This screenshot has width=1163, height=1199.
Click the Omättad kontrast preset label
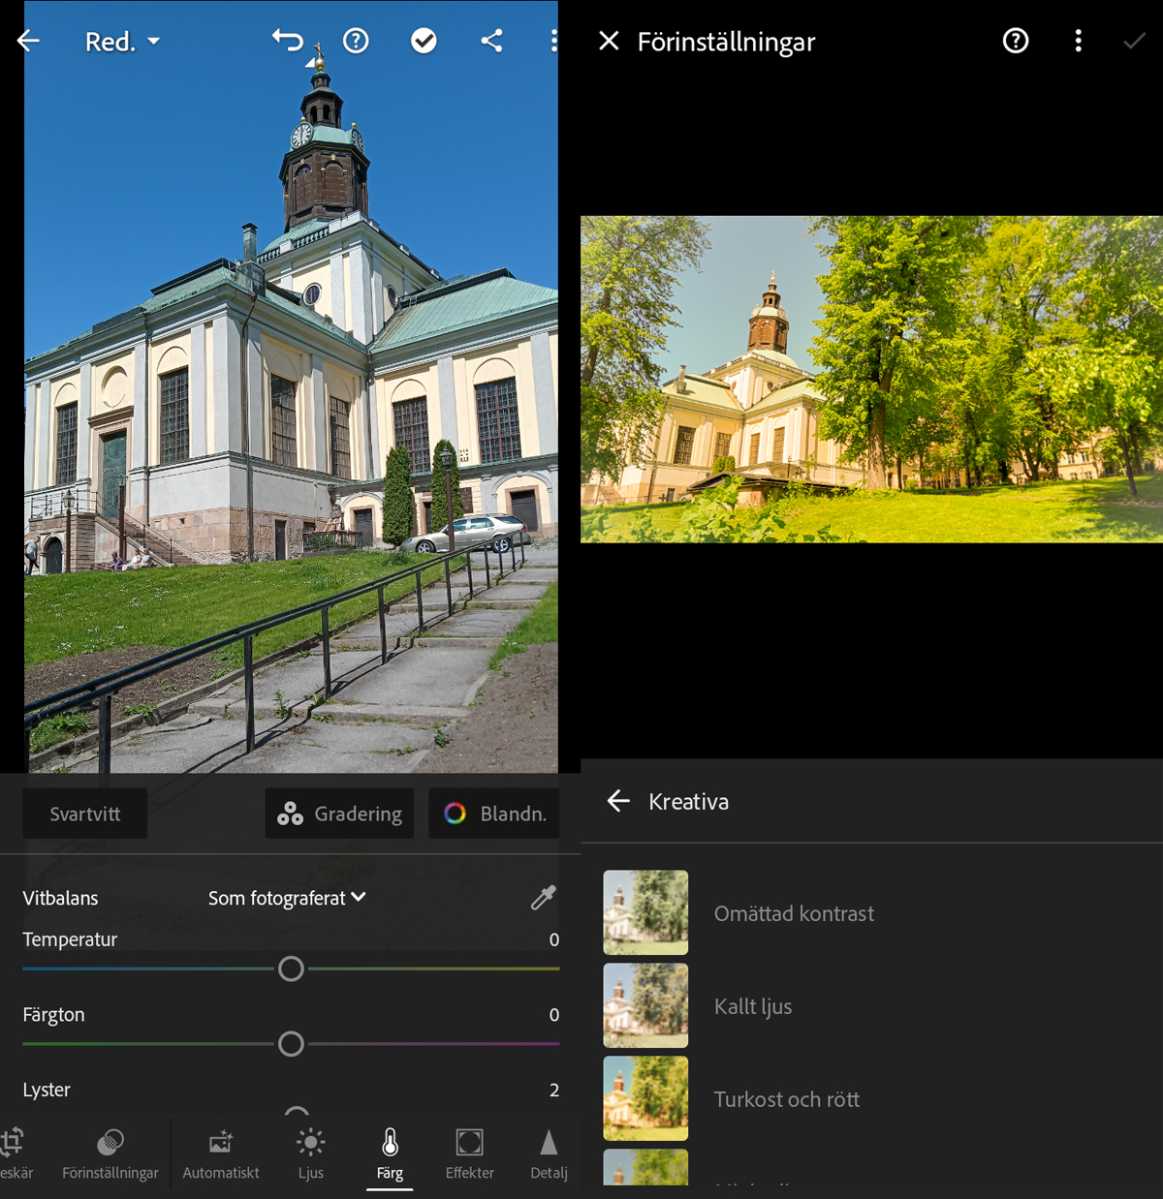click(x=794, y=913)
